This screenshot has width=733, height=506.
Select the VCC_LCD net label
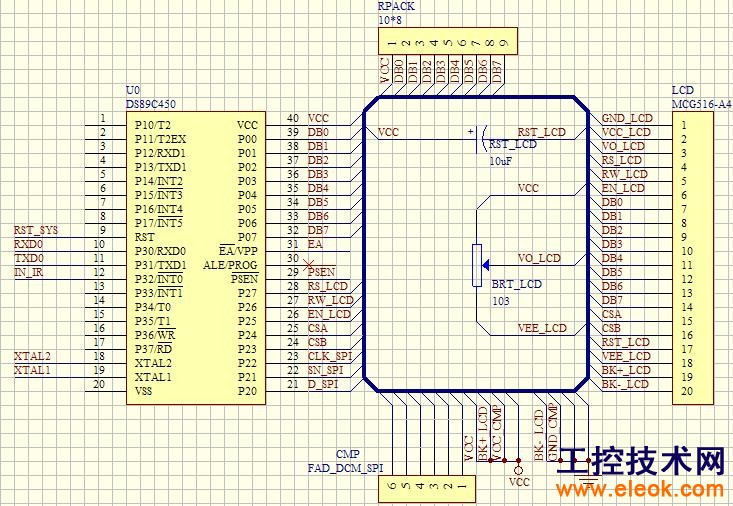point(626,132)
